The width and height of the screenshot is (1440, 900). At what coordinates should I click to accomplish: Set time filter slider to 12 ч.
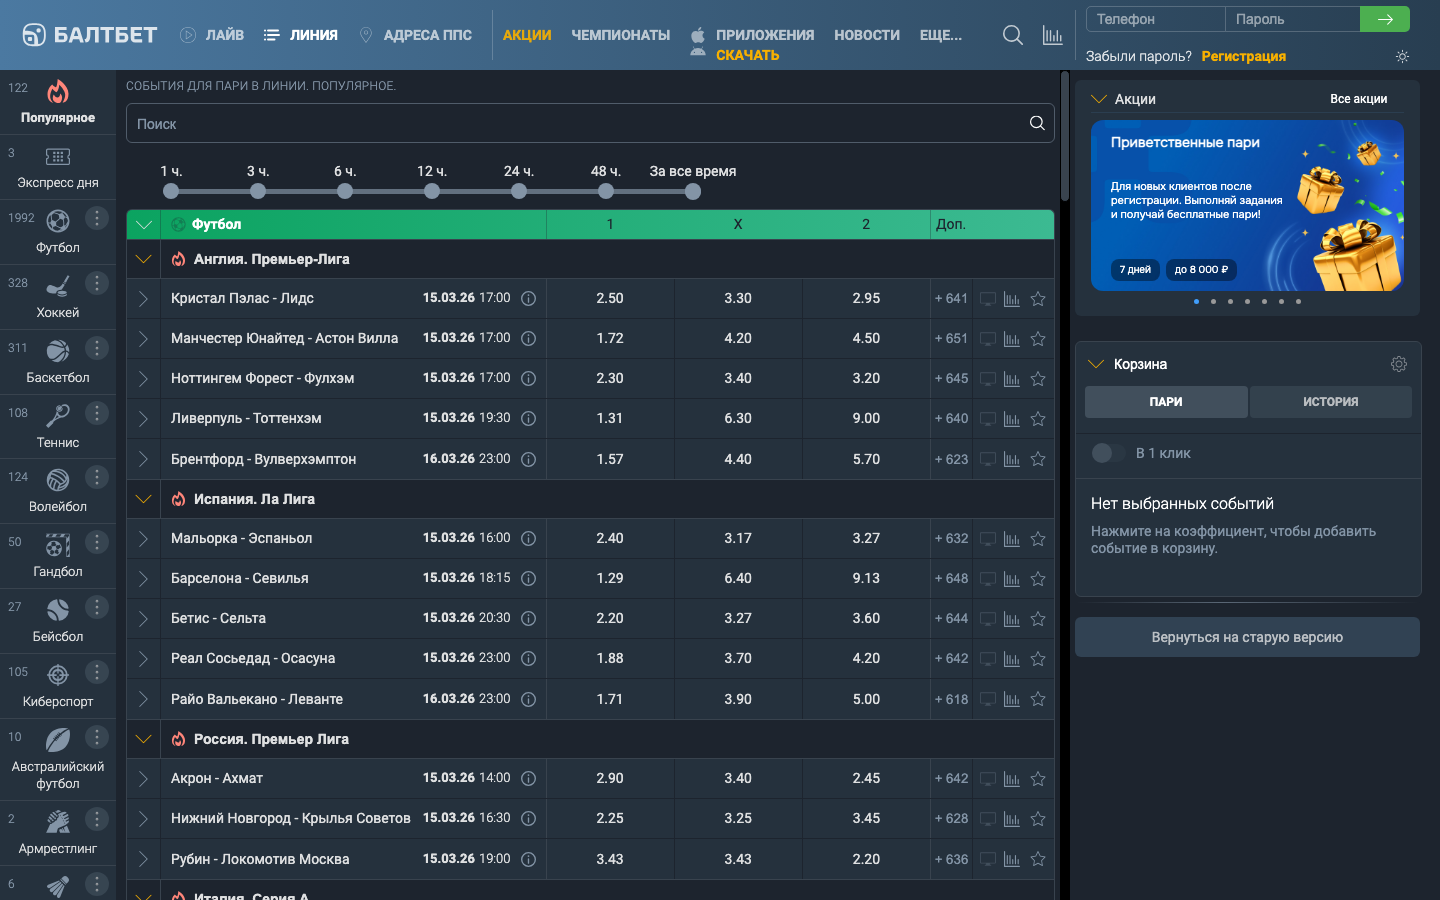click(x=432, y=191)
